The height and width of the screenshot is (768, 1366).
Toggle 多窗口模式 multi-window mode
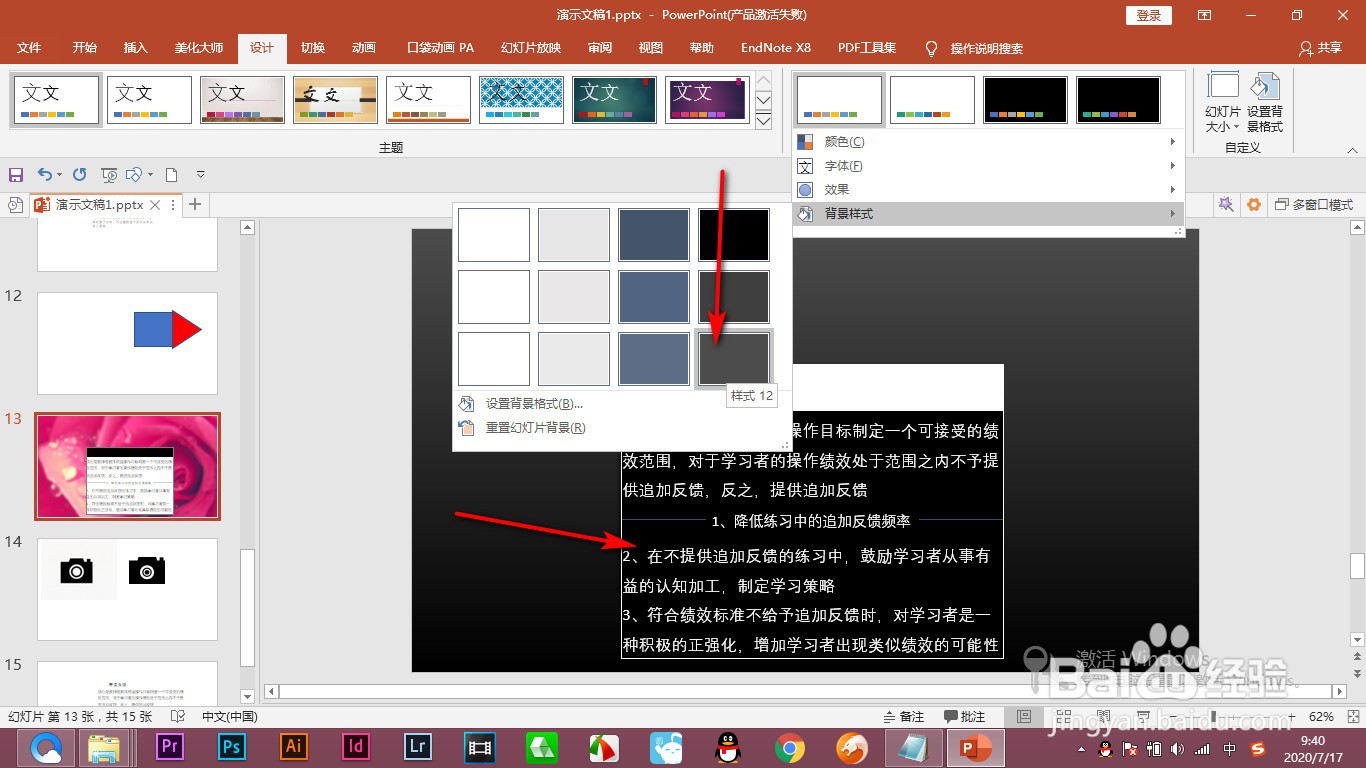coord(1314,205)
